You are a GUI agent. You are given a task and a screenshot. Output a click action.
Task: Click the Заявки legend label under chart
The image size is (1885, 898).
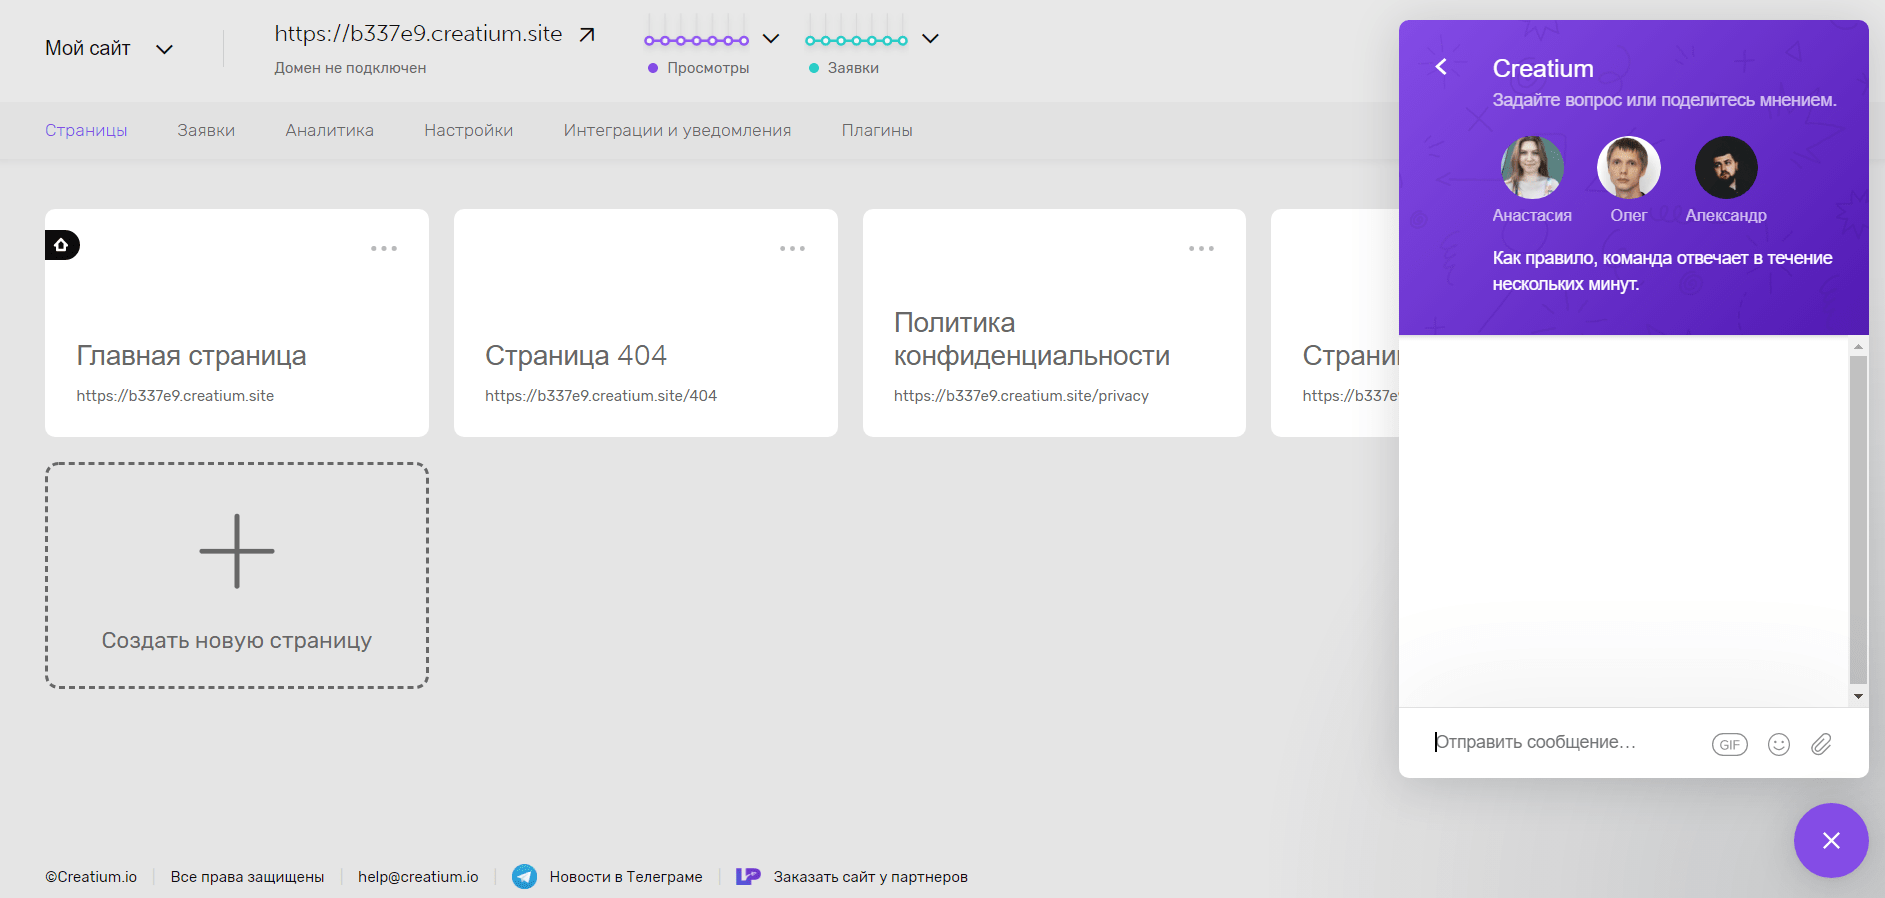pos(853,68)
